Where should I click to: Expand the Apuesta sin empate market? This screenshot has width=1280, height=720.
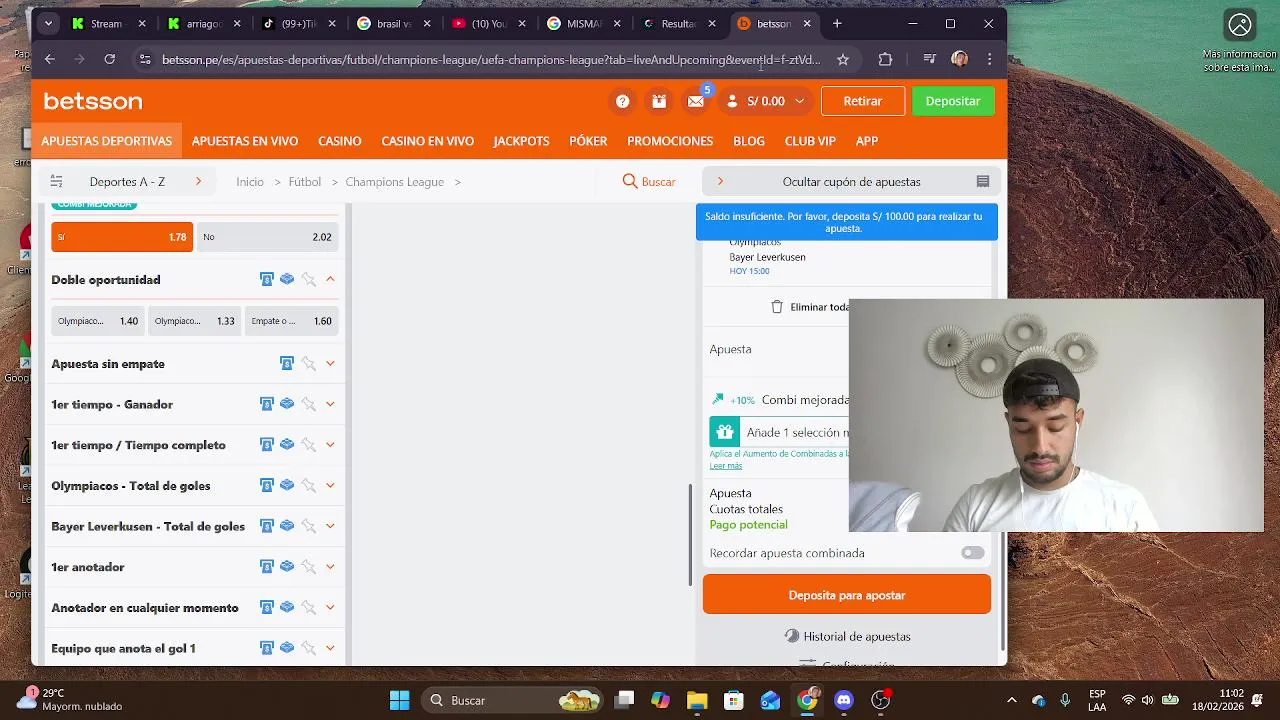pyautogui.click(x=330, y=364)
